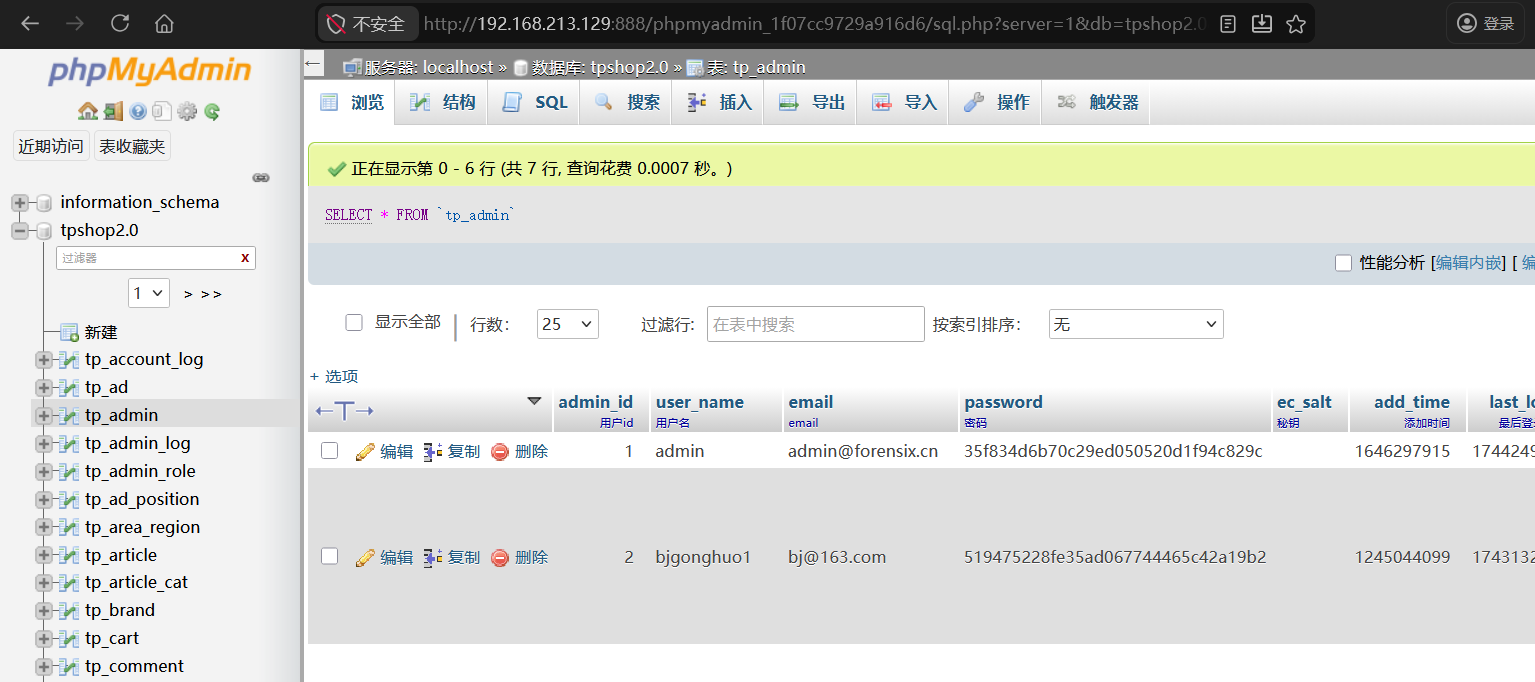Open the 按索引排序 sort dropdown
This screenshot has width=1535, height=682.
1136,323
